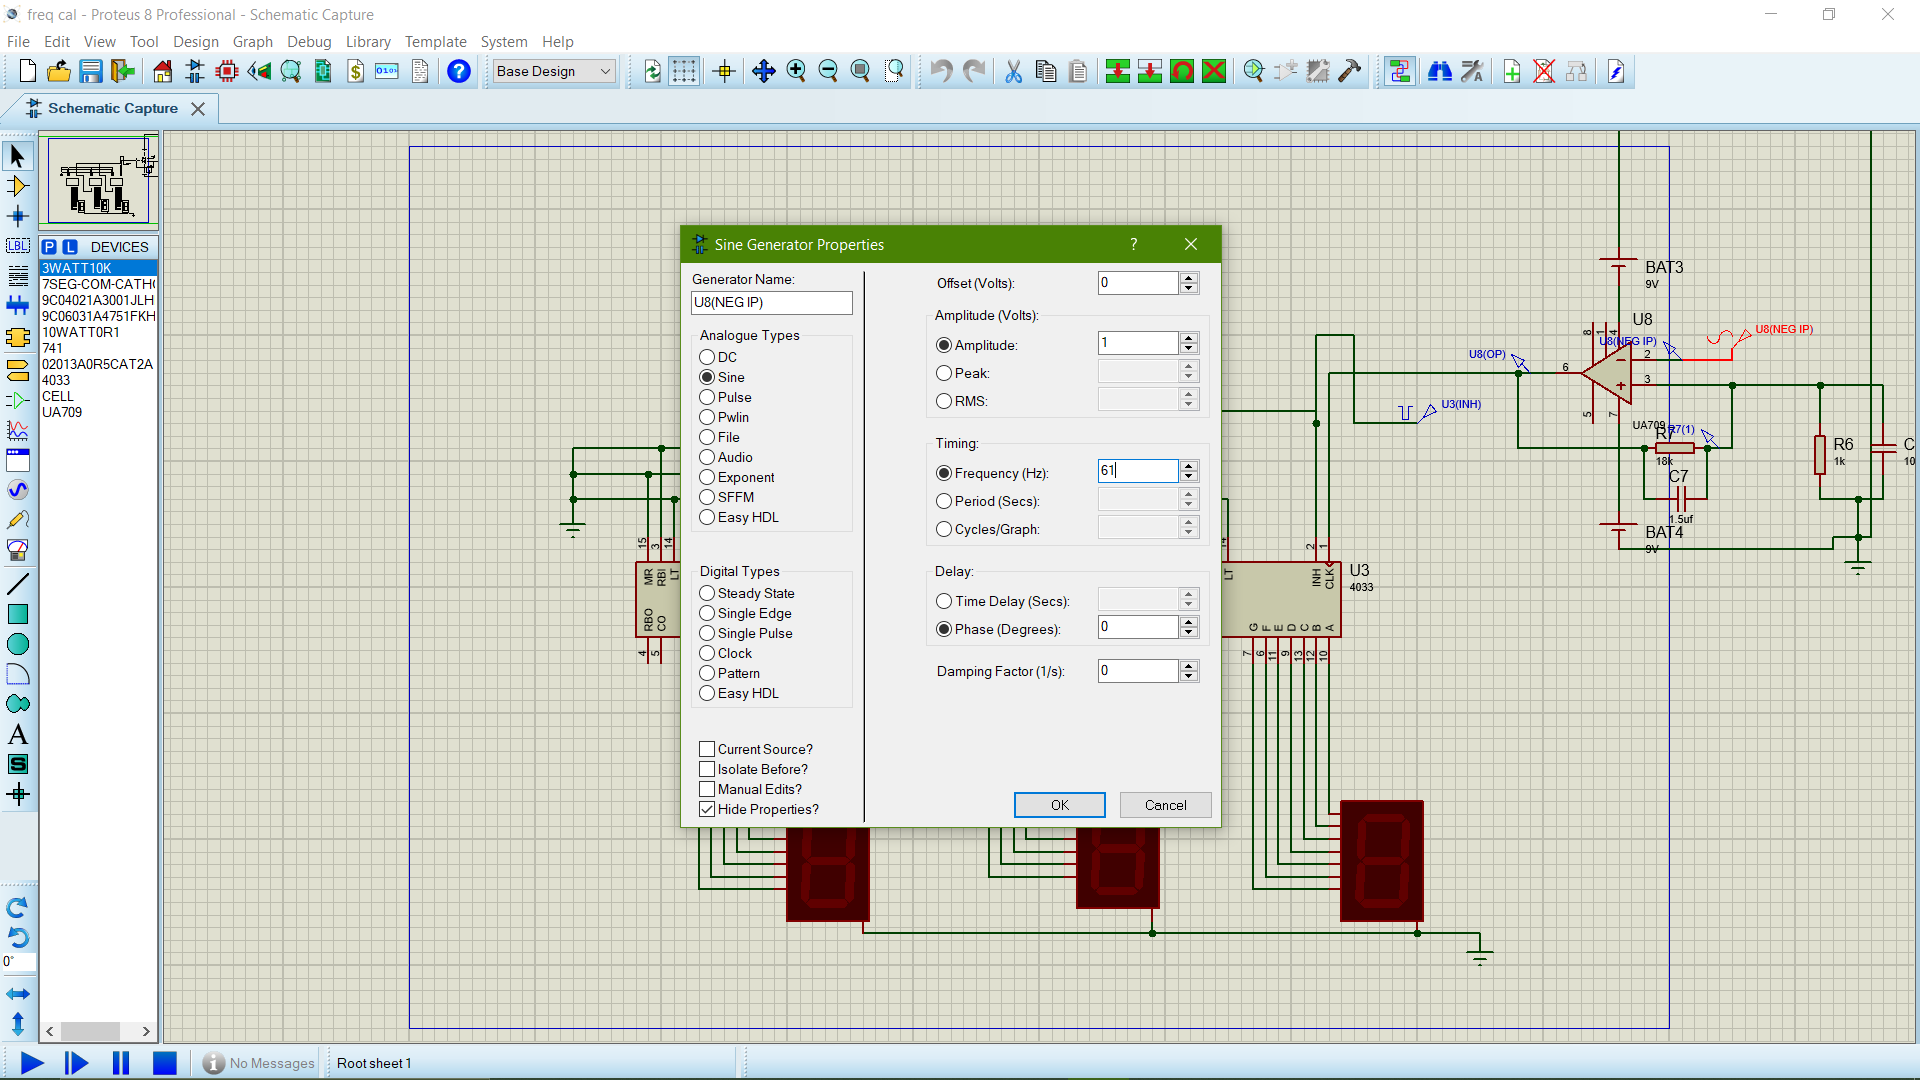
Task: Click the Cut scissors icon
Action: [x=1013, y=71]
